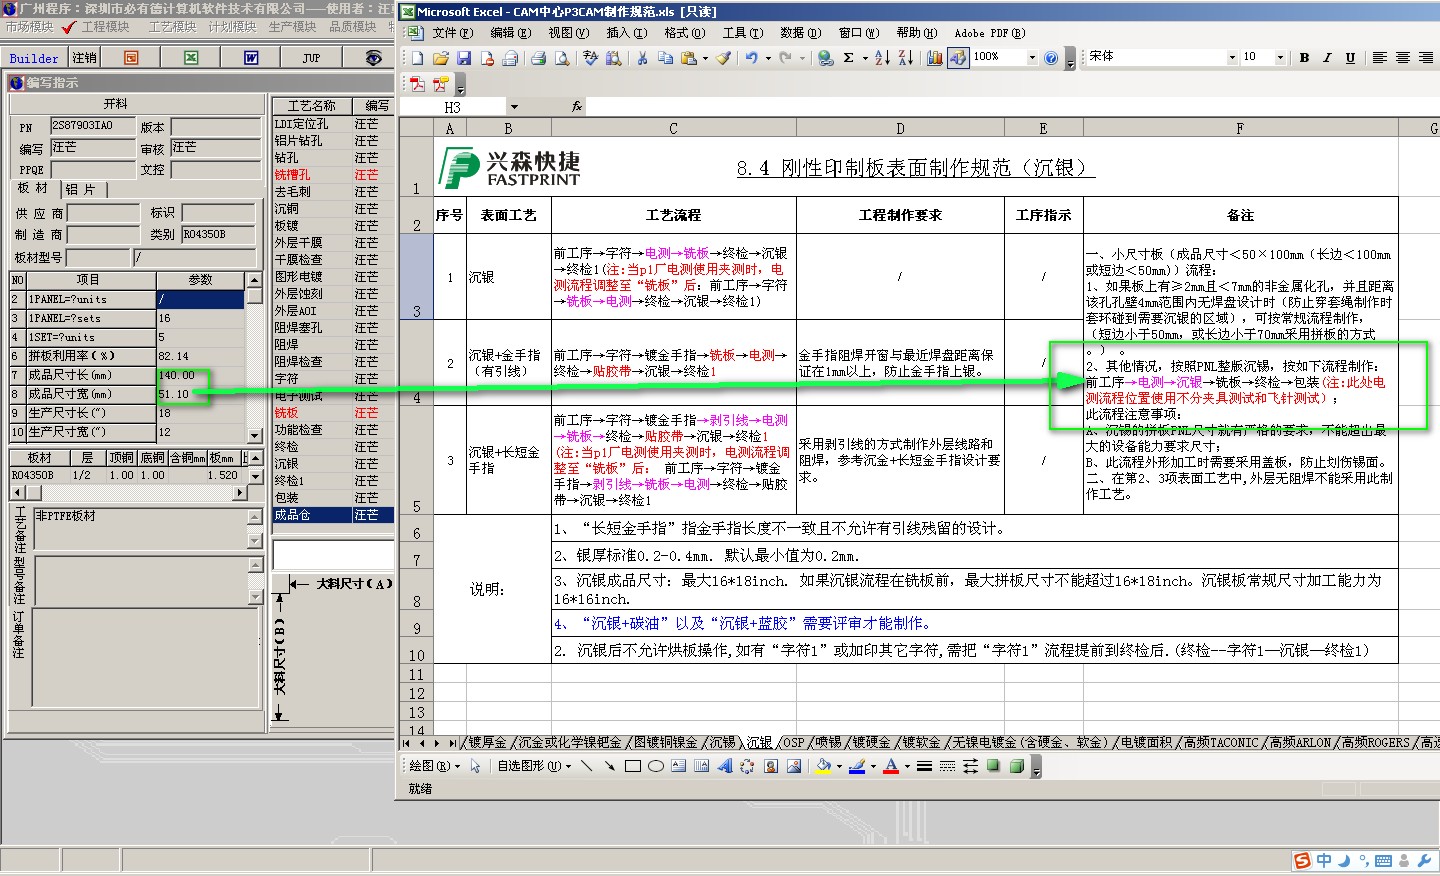Click the Sort Descending Z-A icon
This screenshot has height=876, width=1440.
(905, 58)
